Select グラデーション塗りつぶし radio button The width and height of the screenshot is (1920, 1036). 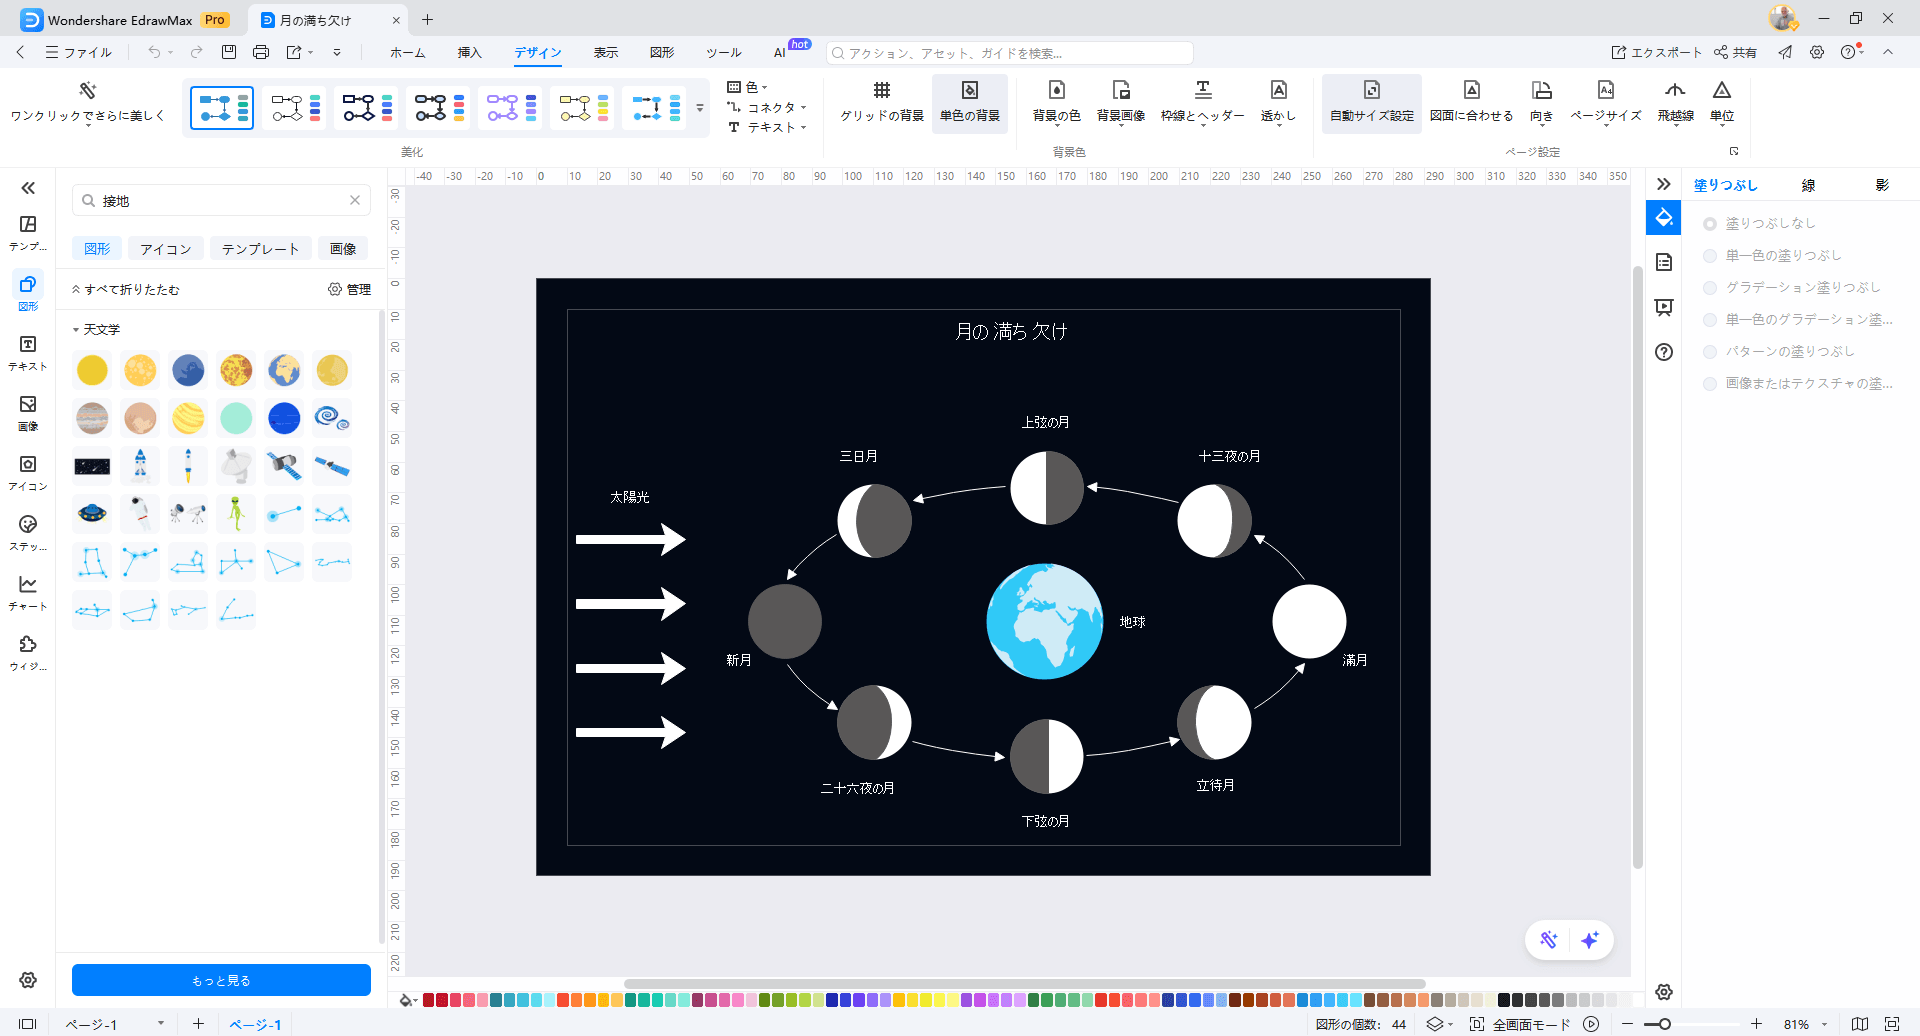click(1710, 288)
